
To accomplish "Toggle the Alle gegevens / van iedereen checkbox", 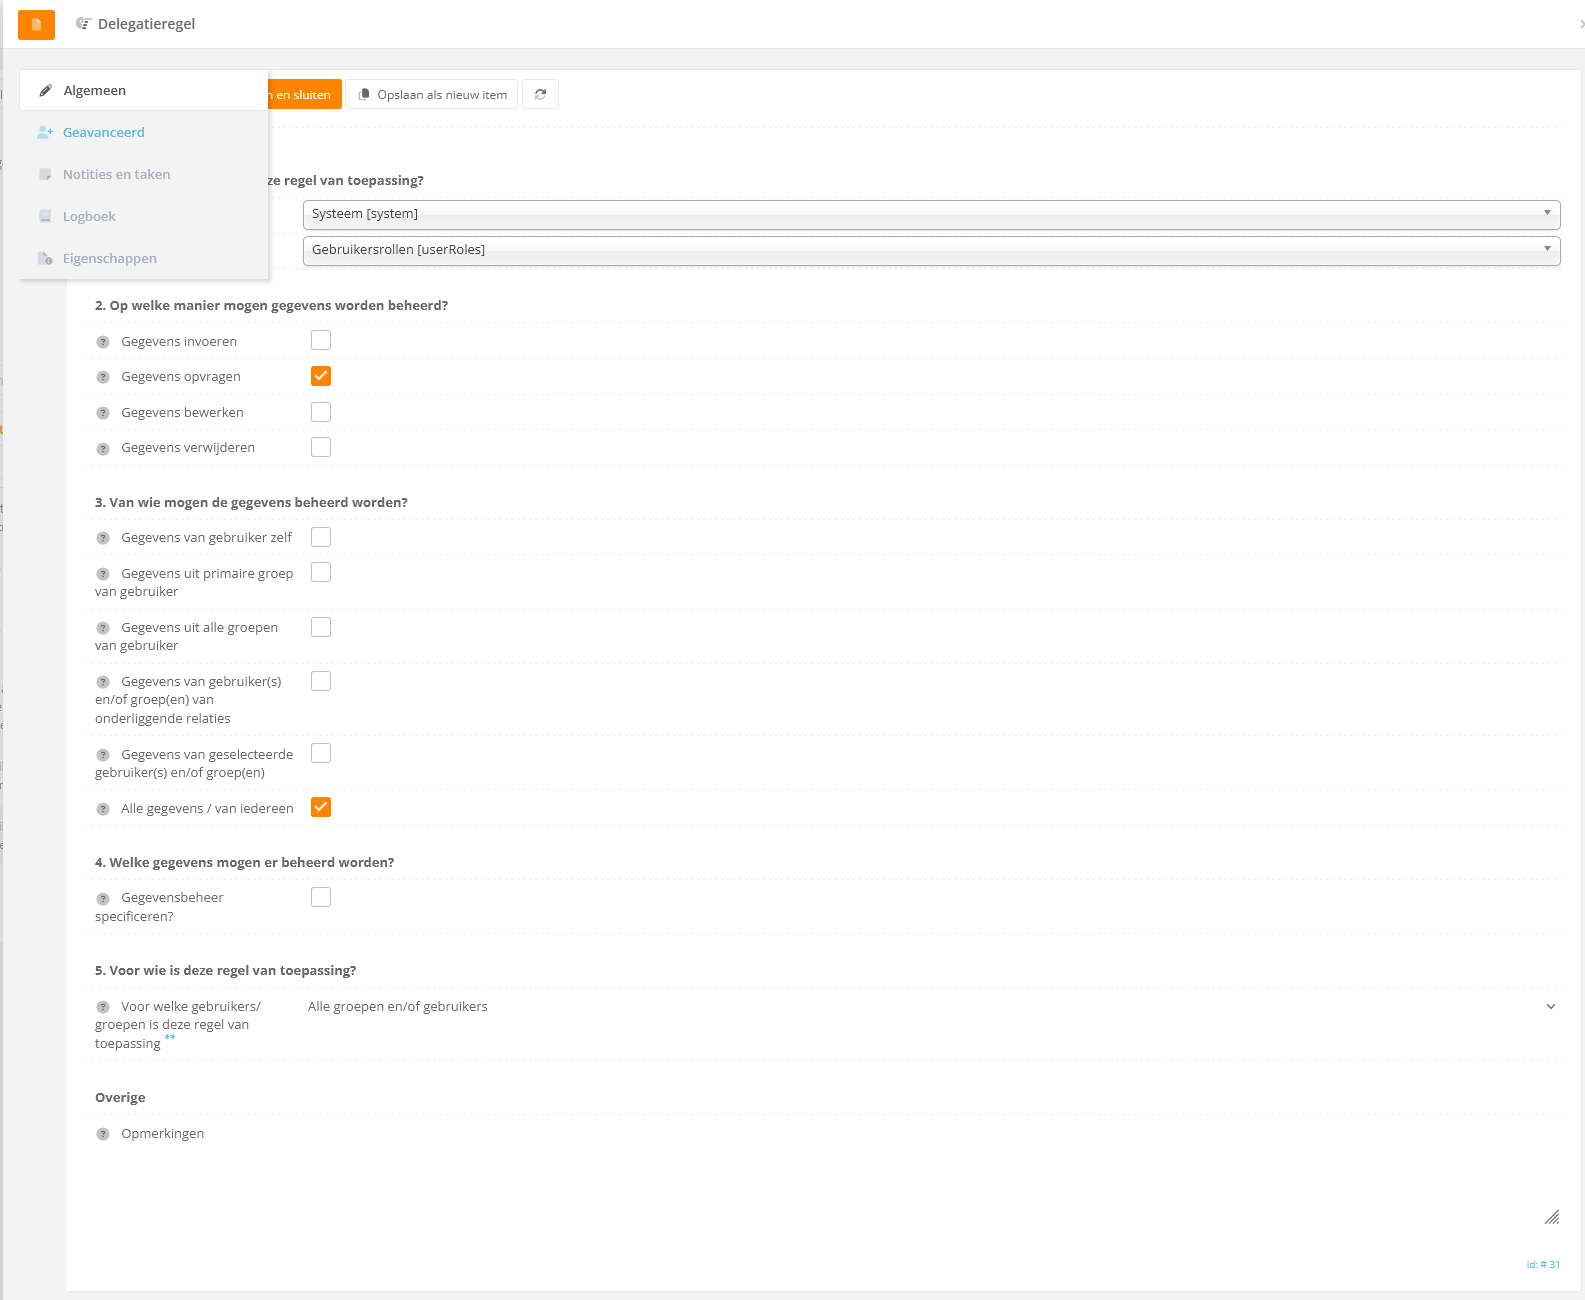I will click(321, 808).
